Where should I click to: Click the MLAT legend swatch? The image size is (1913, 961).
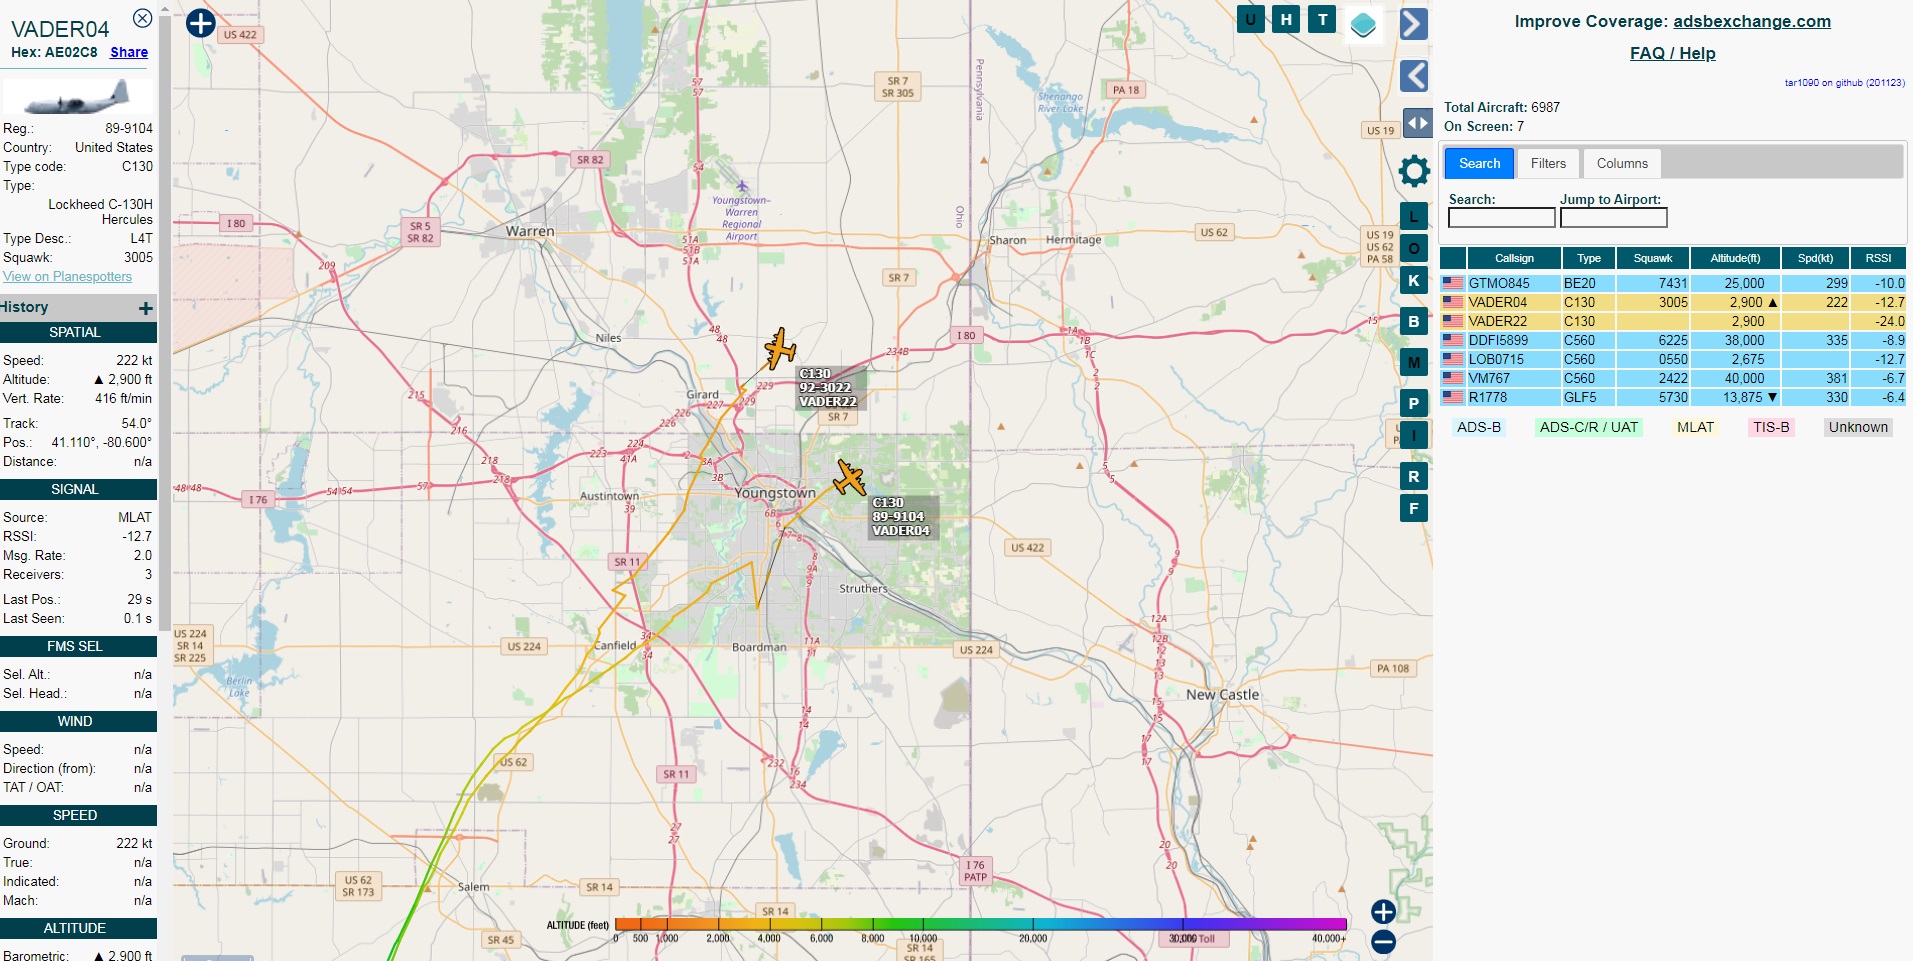coord(1695,427)
